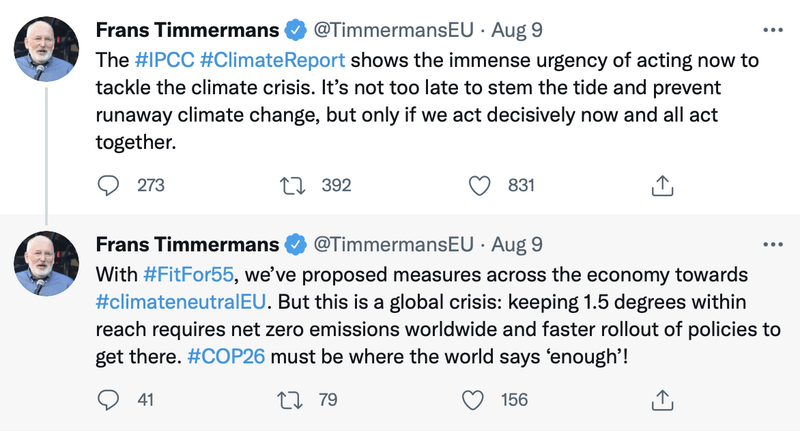Open @TimmermansEU handle on second tweet

[x=393, y=245]
